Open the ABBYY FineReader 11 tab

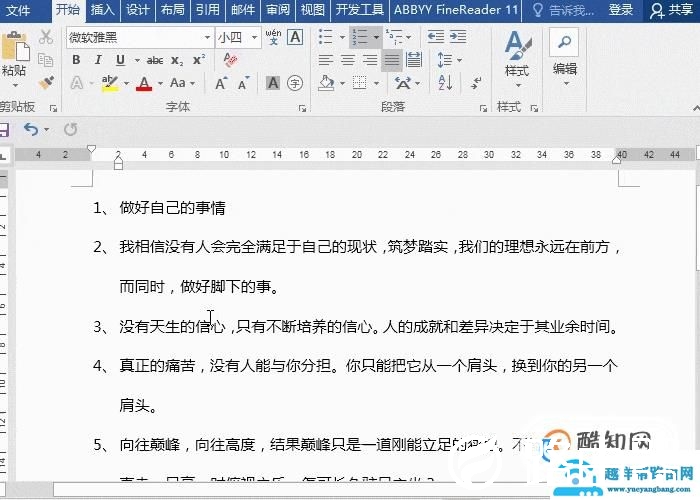coord(456,10)
